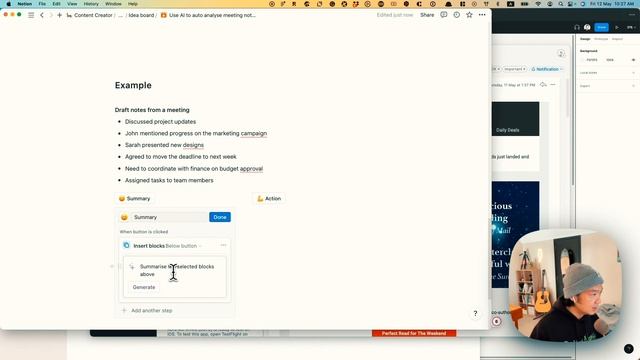Switch to the Figma Prototype tab
Image resolution: width=640 pixels, height=360 pixels.
(601, 39)
